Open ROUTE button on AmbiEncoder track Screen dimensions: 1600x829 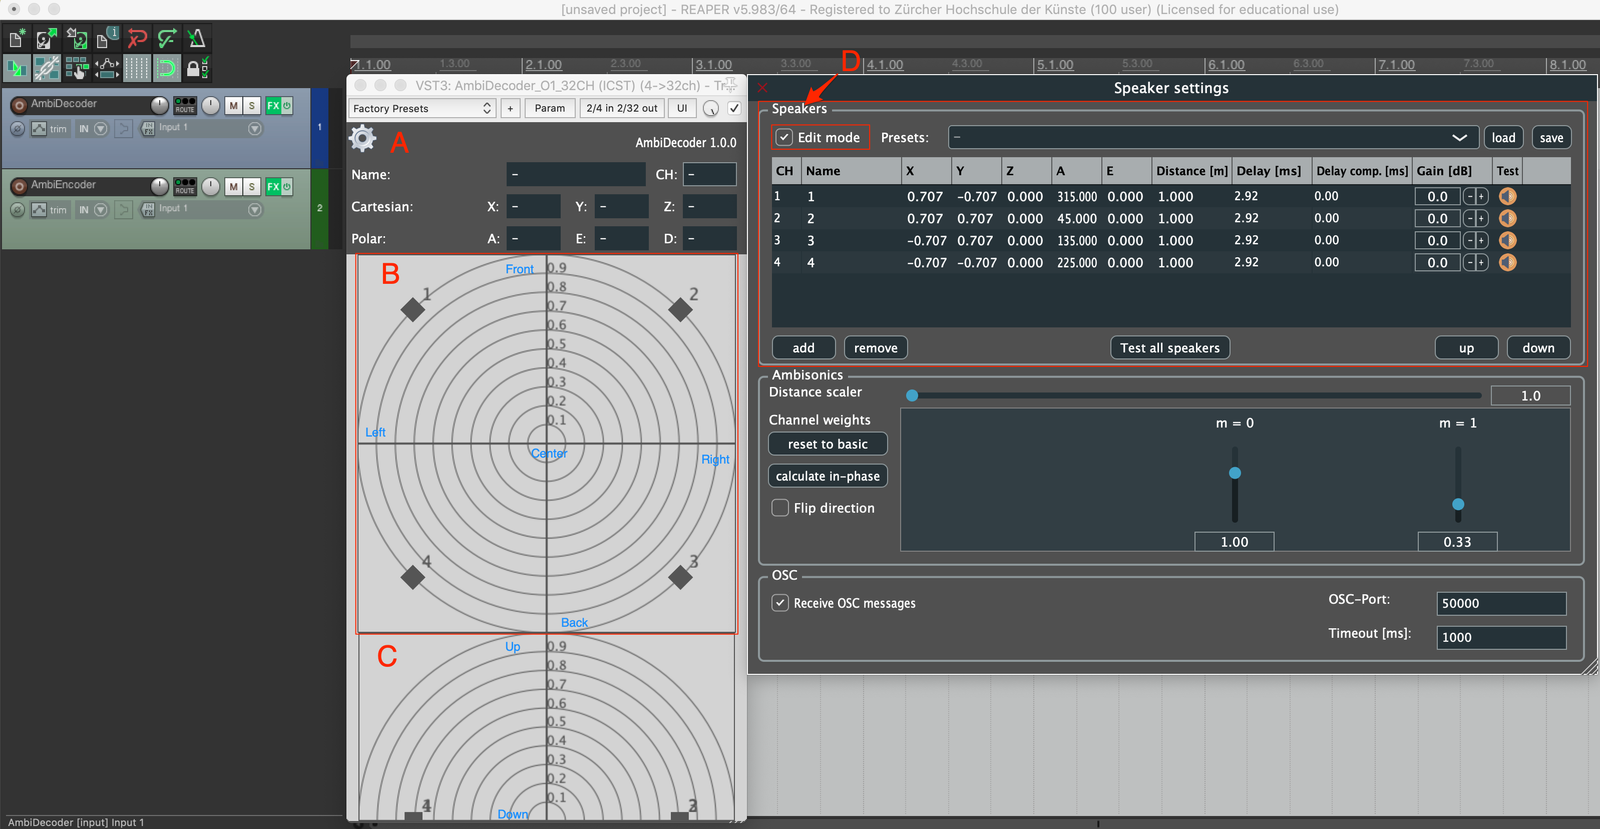pyautogui.click(x=185, y=186)
